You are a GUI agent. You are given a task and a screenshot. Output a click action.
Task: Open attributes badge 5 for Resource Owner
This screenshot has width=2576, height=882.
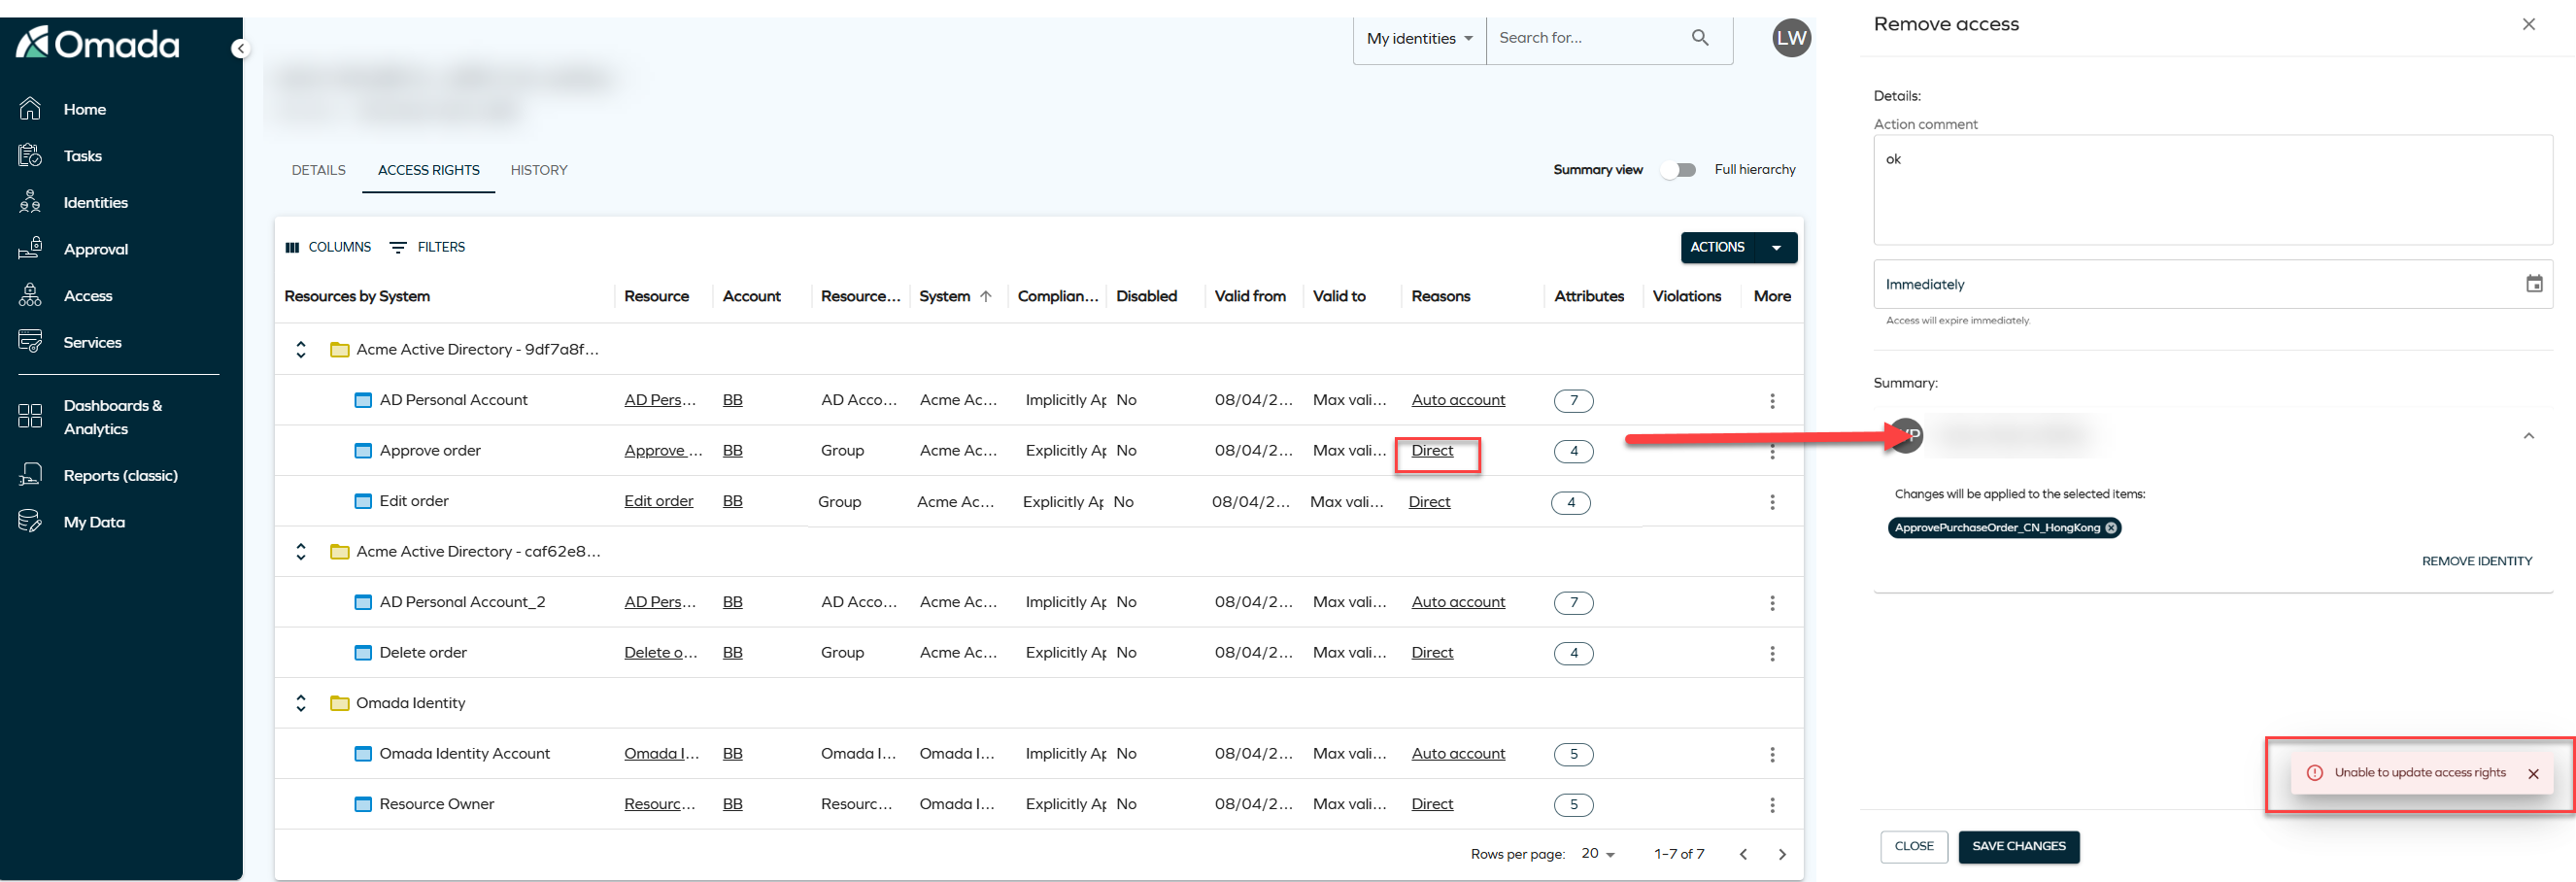click(x=1573, y=805)
